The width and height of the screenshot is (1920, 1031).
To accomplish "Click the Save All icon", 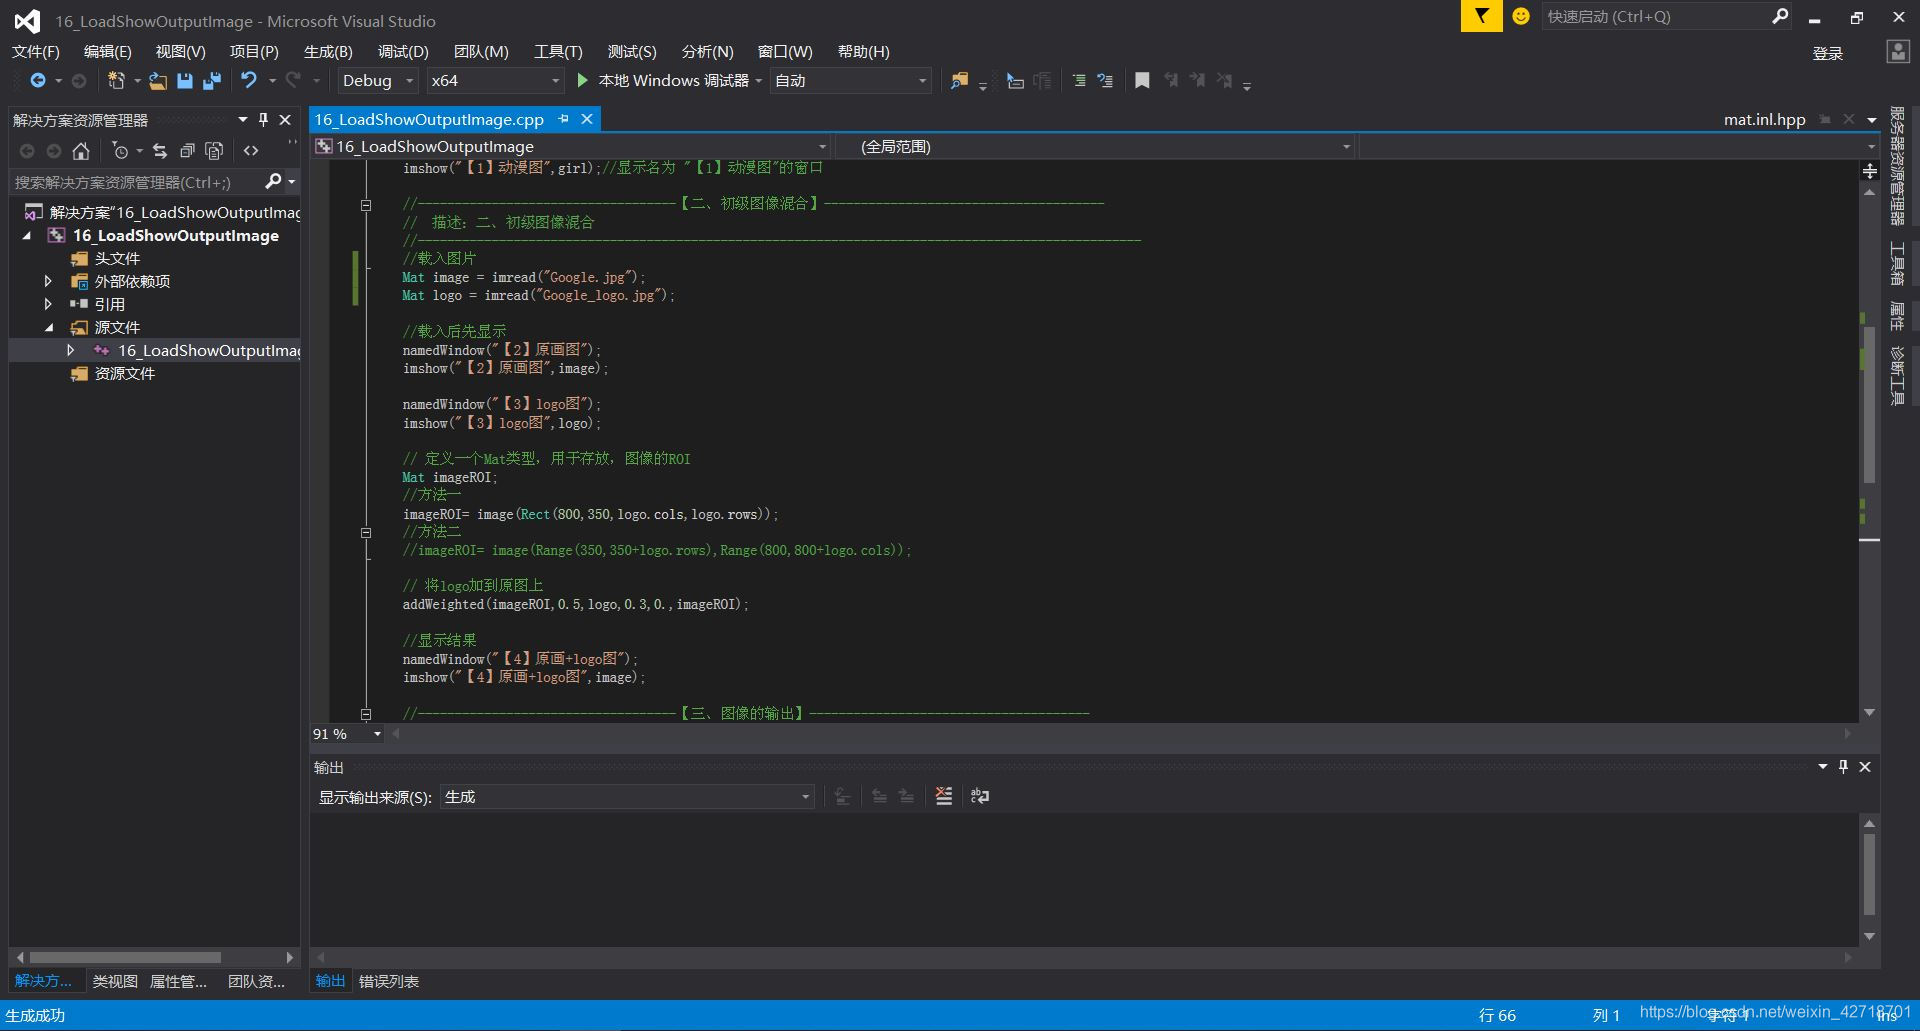I will click(212, 81).
